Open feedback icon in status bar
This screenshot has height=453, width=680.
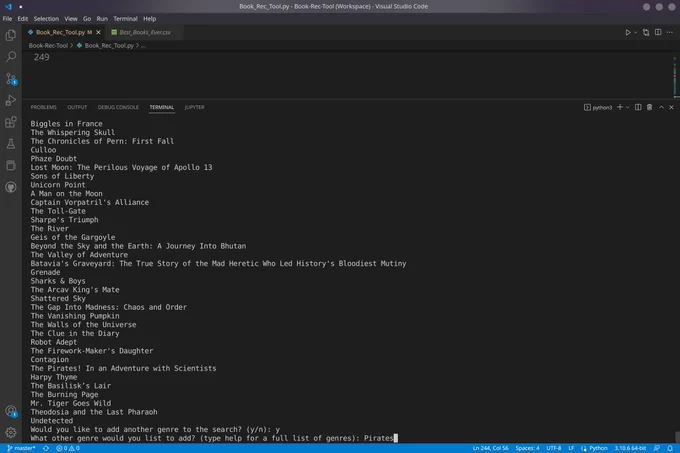657,448
